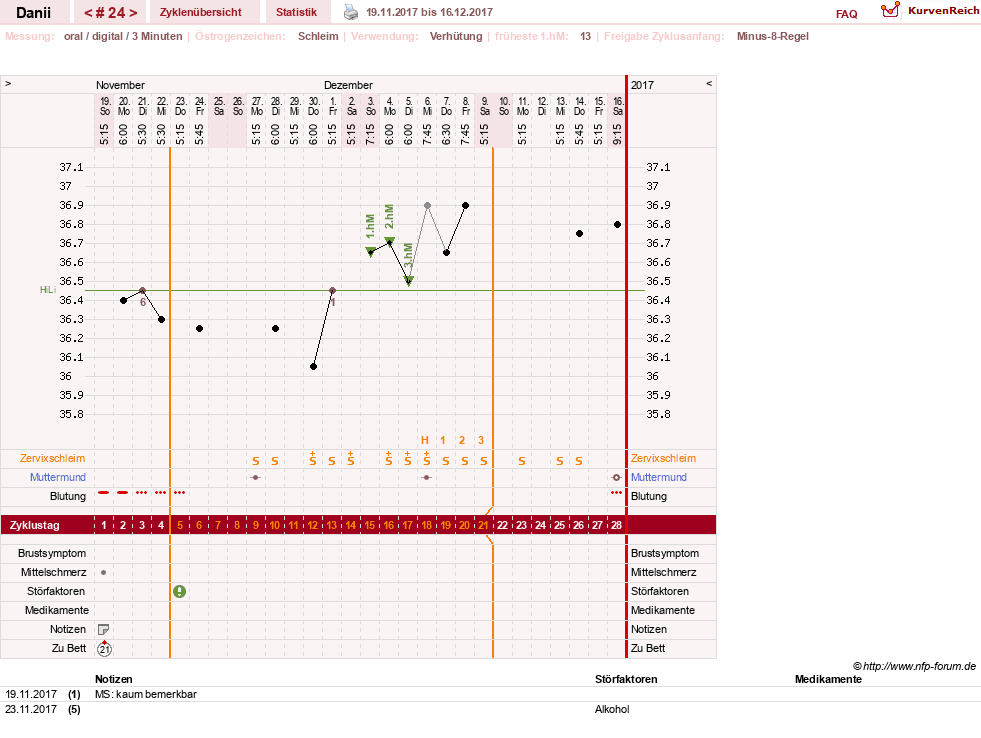Open the KurvenReich logo link

click(x=929, y=11)
